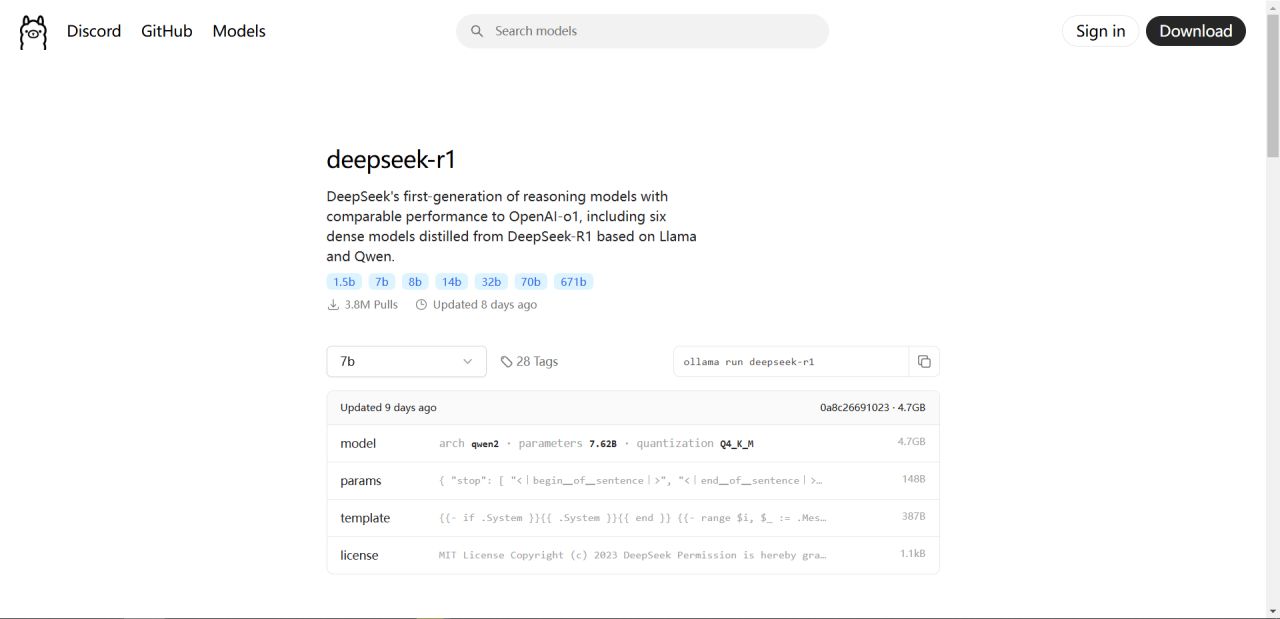Expand the 7b model version dropdown
This screenshot has width=1280, height=619.
point(406,361)
